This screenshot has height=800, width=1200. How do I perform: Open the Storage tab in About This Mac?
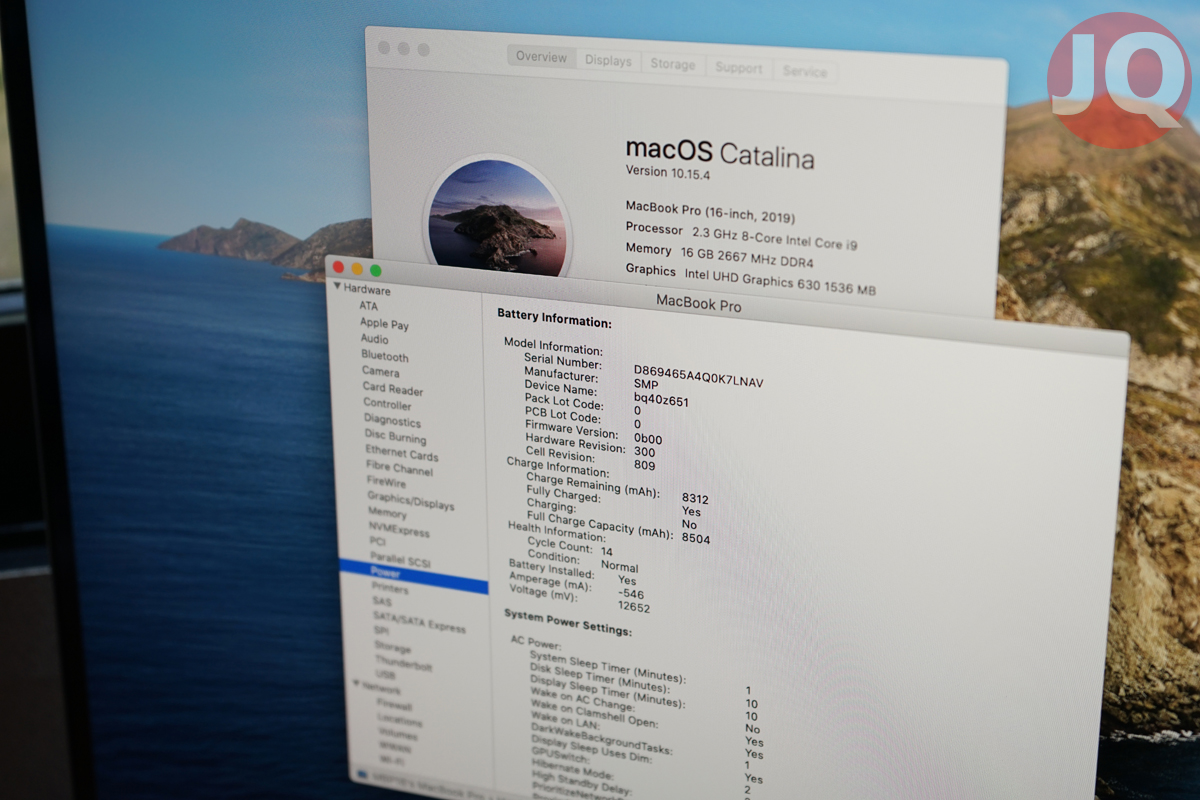672,64
